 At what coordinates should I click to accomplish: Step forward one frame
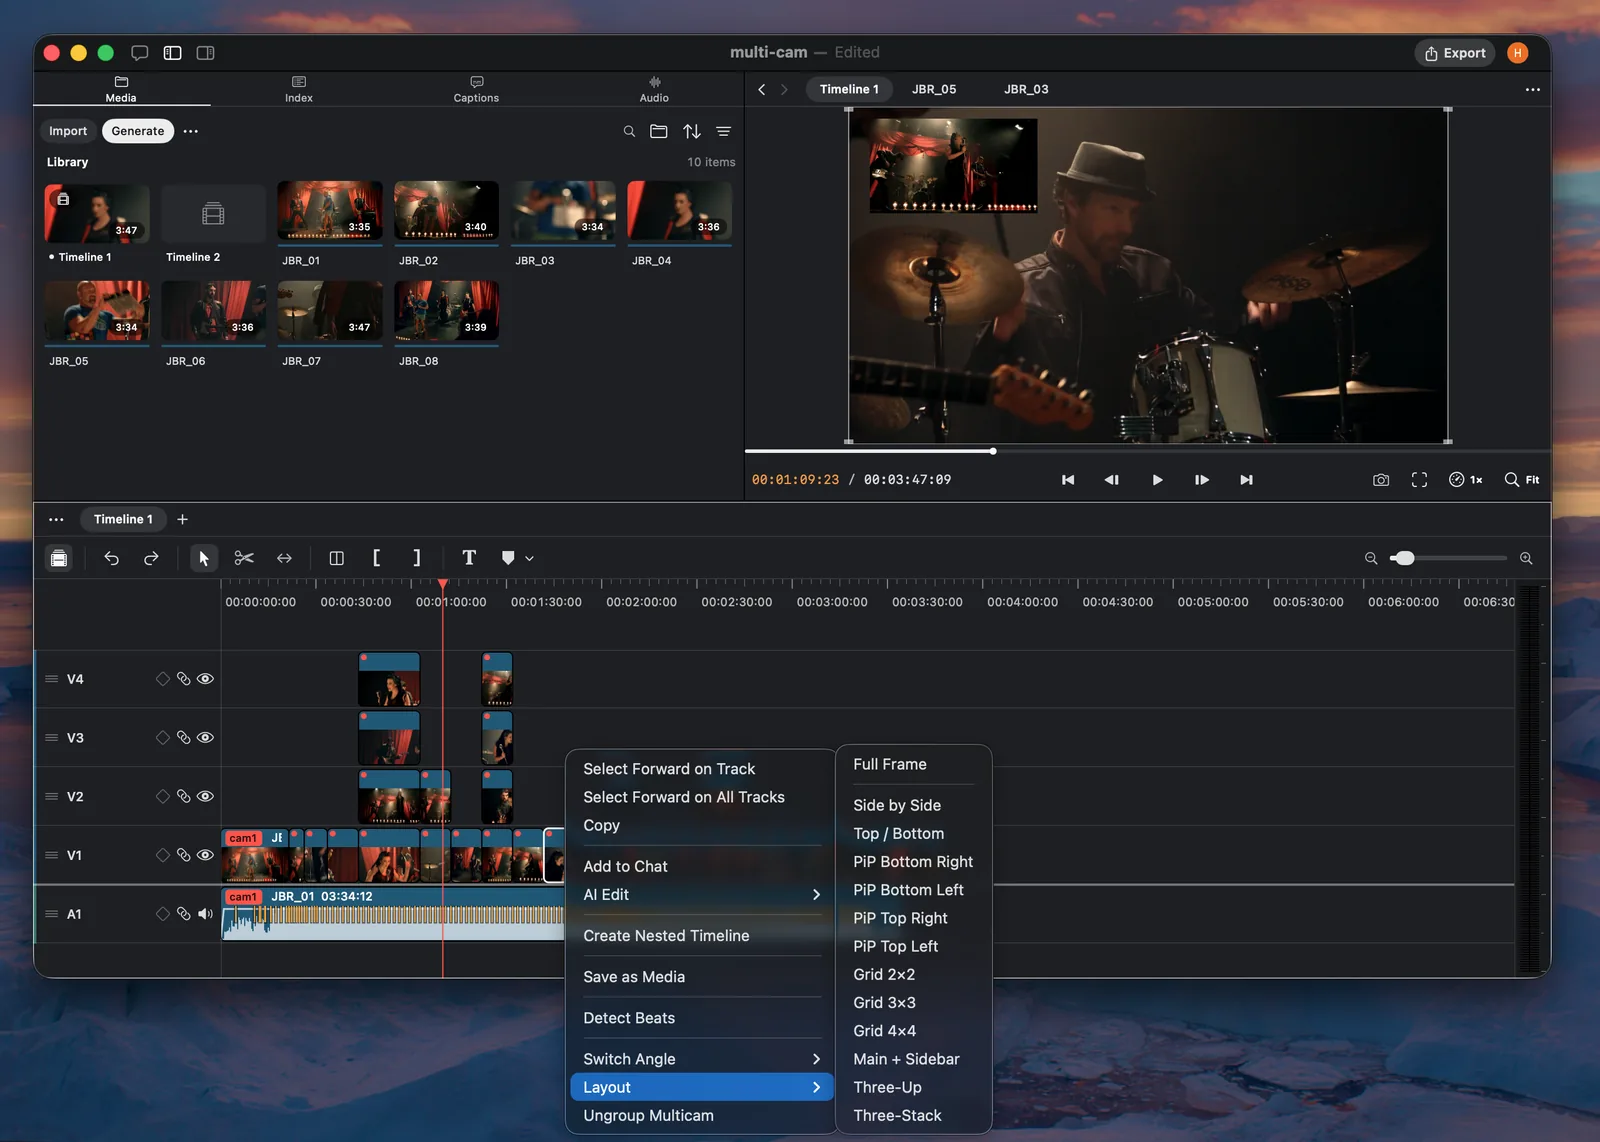pyautogui.click(x=1202, y=480)
